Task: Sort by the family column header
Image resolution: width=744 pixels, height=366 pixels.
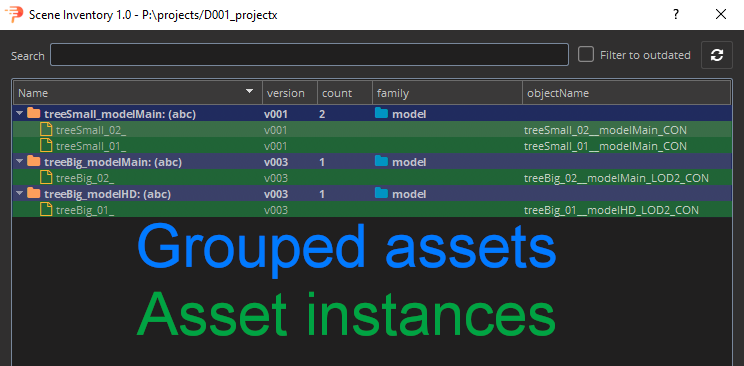Action: 447,93
